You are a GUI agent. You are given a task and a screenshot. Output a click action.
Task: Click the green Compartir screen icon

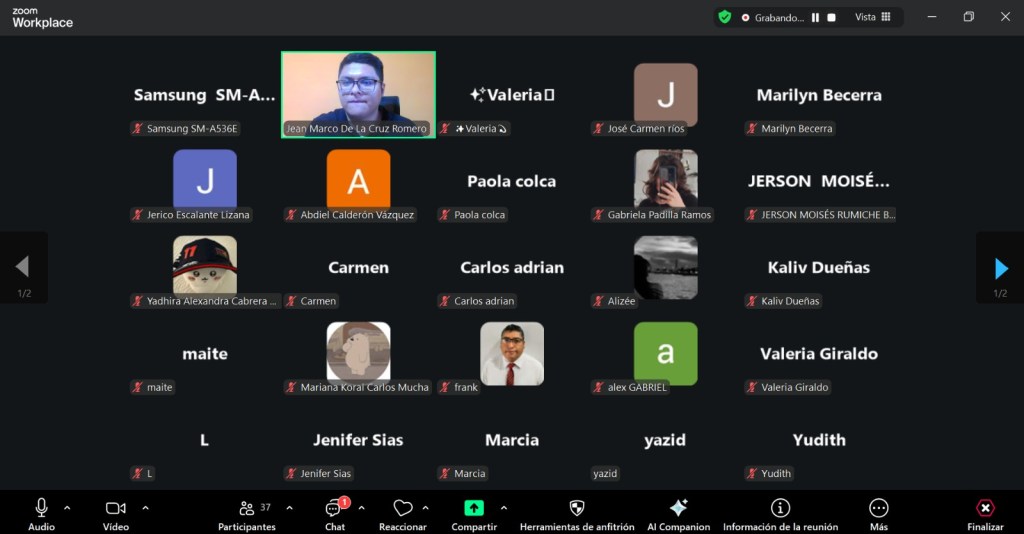(x=474, y=509)
